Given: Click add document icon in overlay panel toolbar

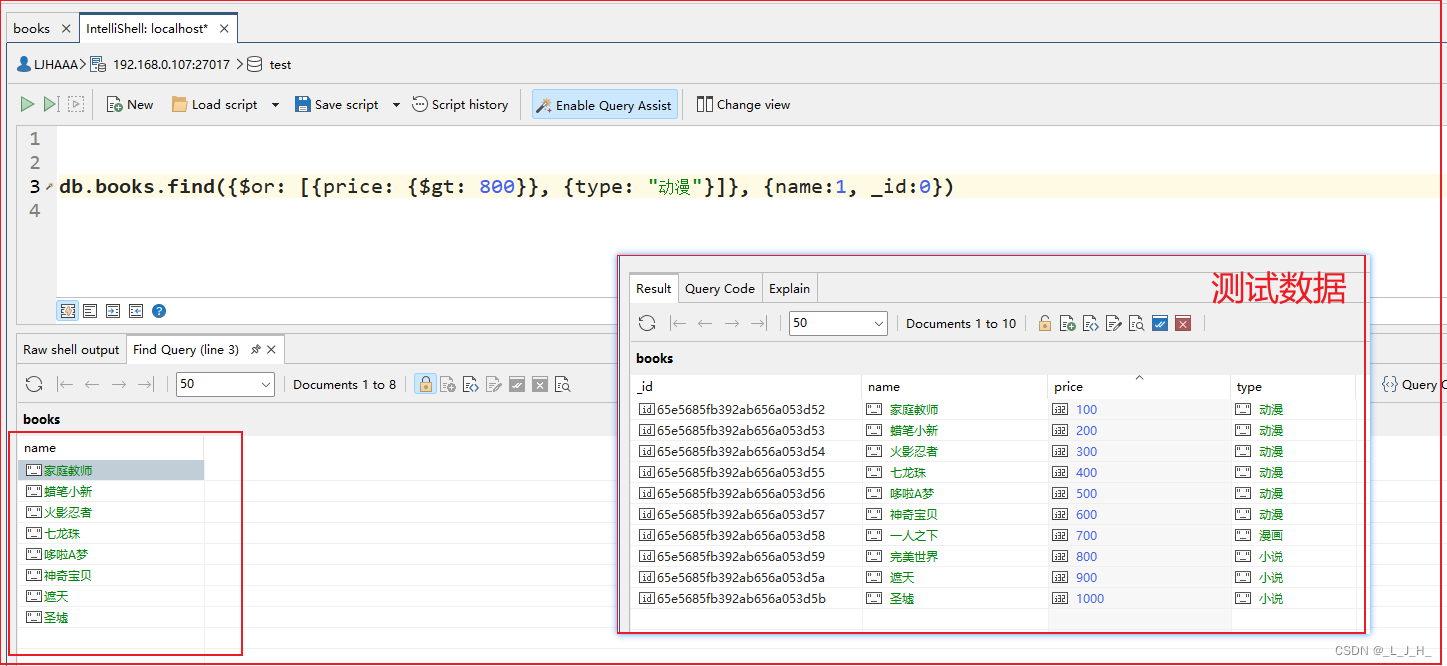Looking at the screenshot, I should (1068, 323).
